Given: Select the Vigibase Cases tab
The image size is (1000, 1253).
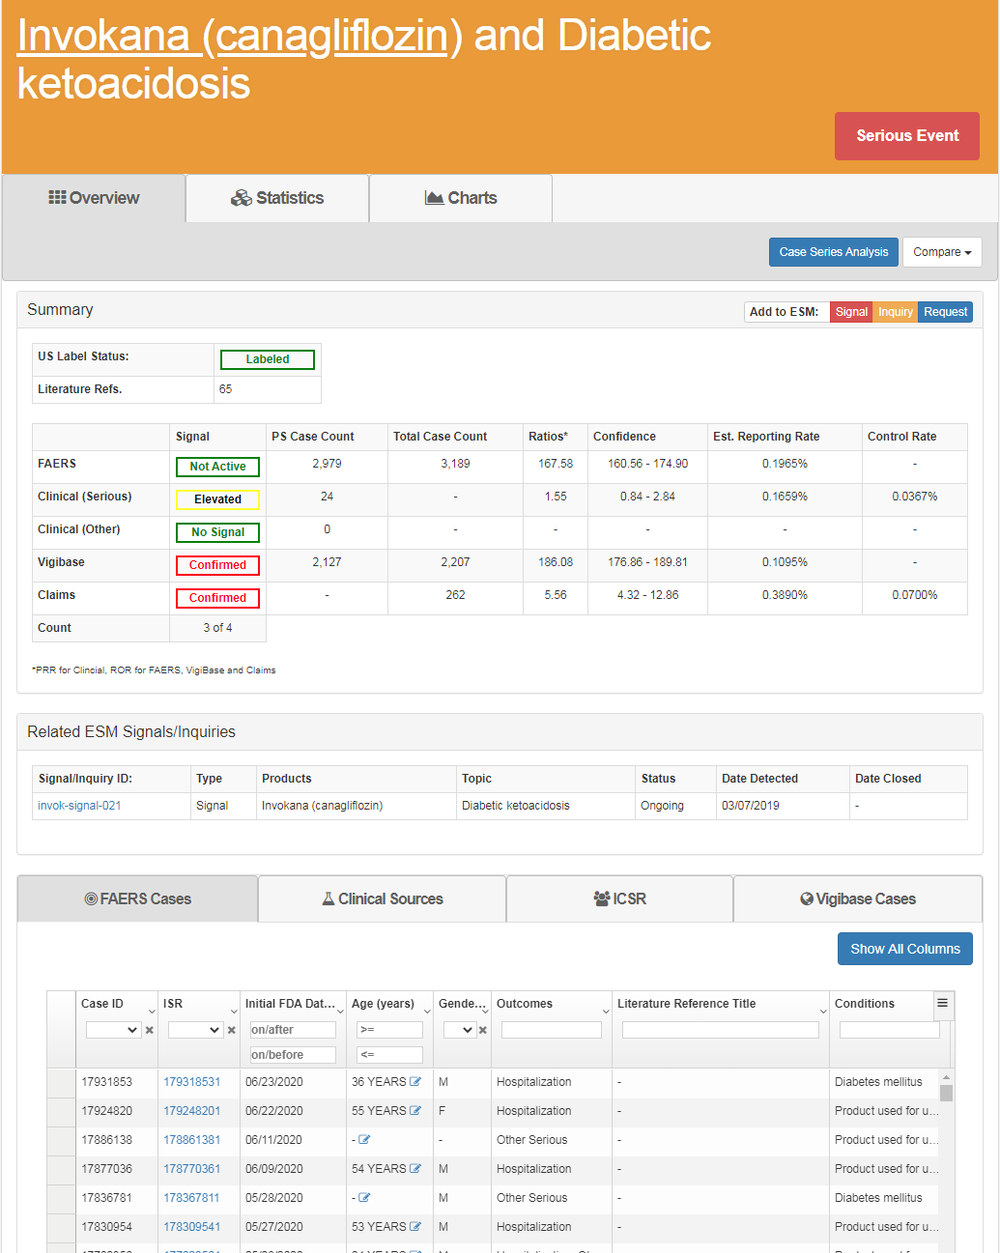Looking at the screenshot, I should point(858,899).
